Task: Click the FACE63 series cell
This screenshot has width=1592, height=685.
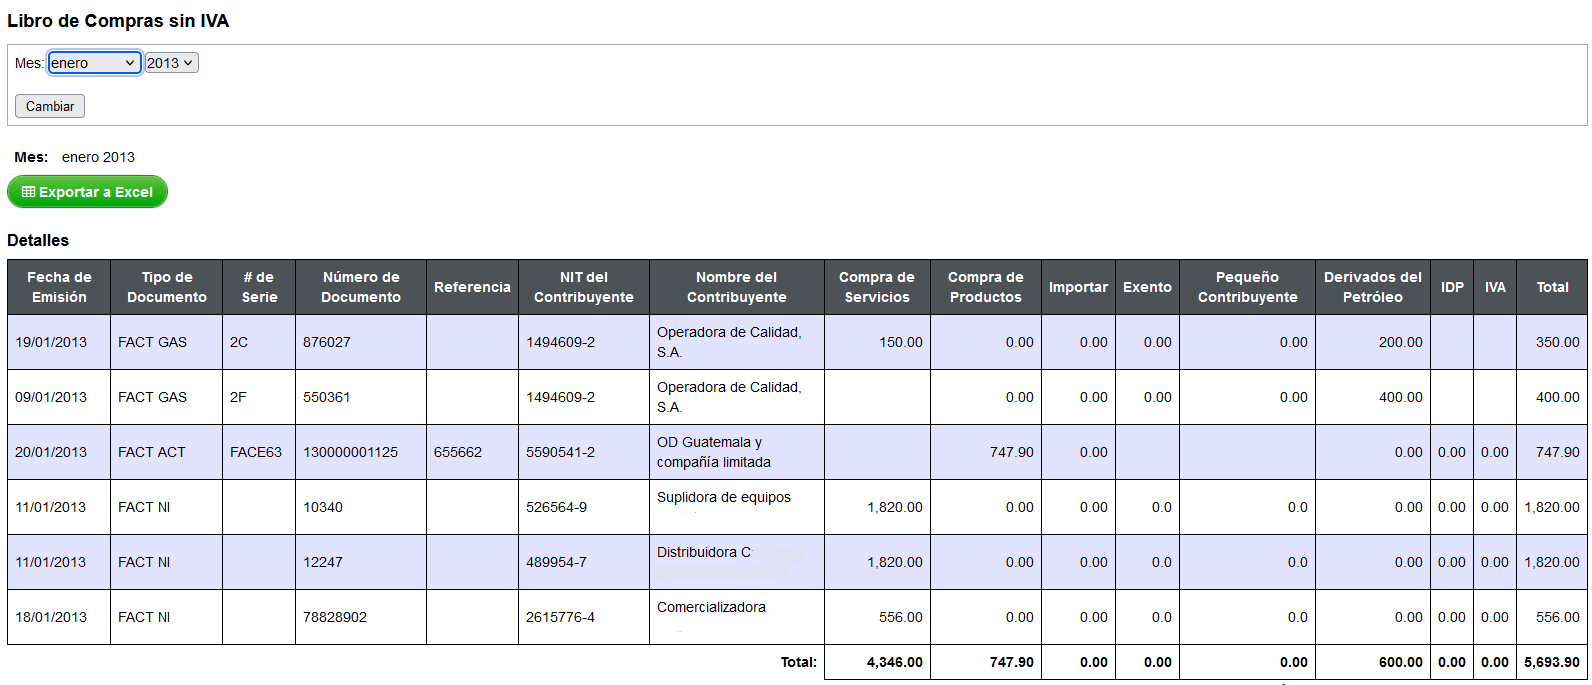Action: [259, 452]
